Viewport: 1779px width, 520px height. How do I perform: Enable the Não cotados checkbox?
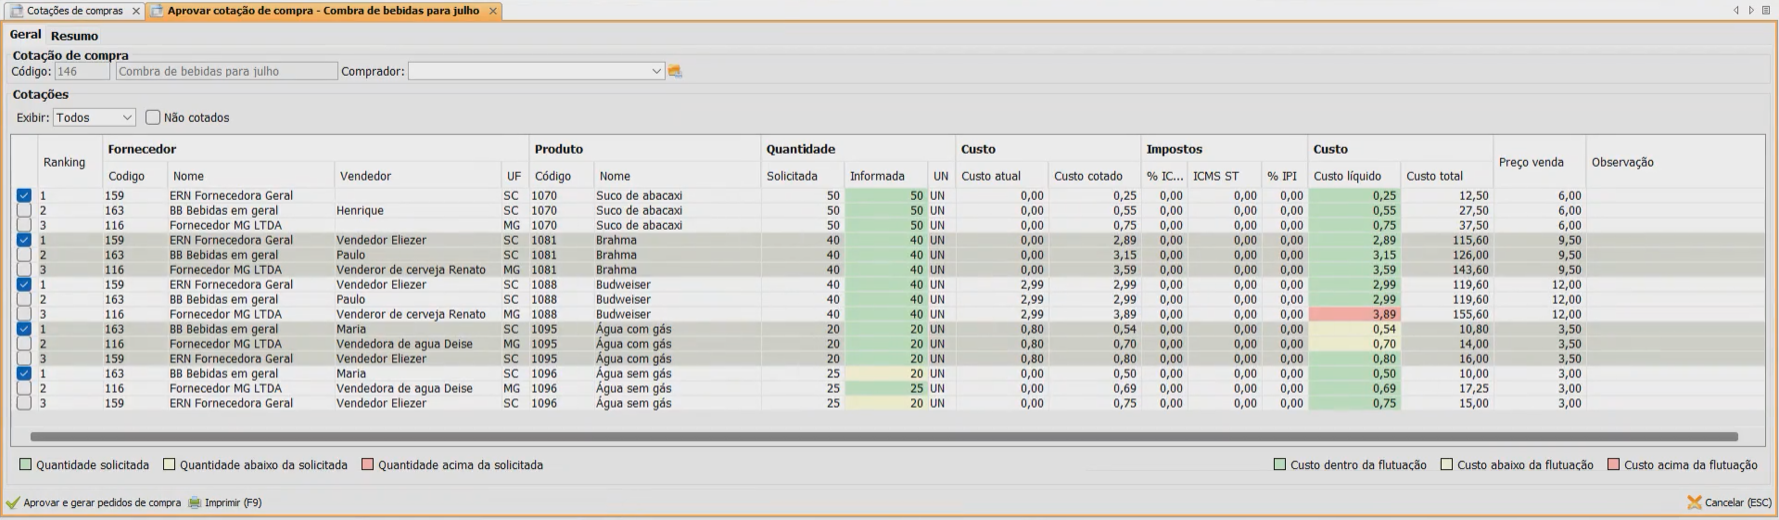coord(153,117)
